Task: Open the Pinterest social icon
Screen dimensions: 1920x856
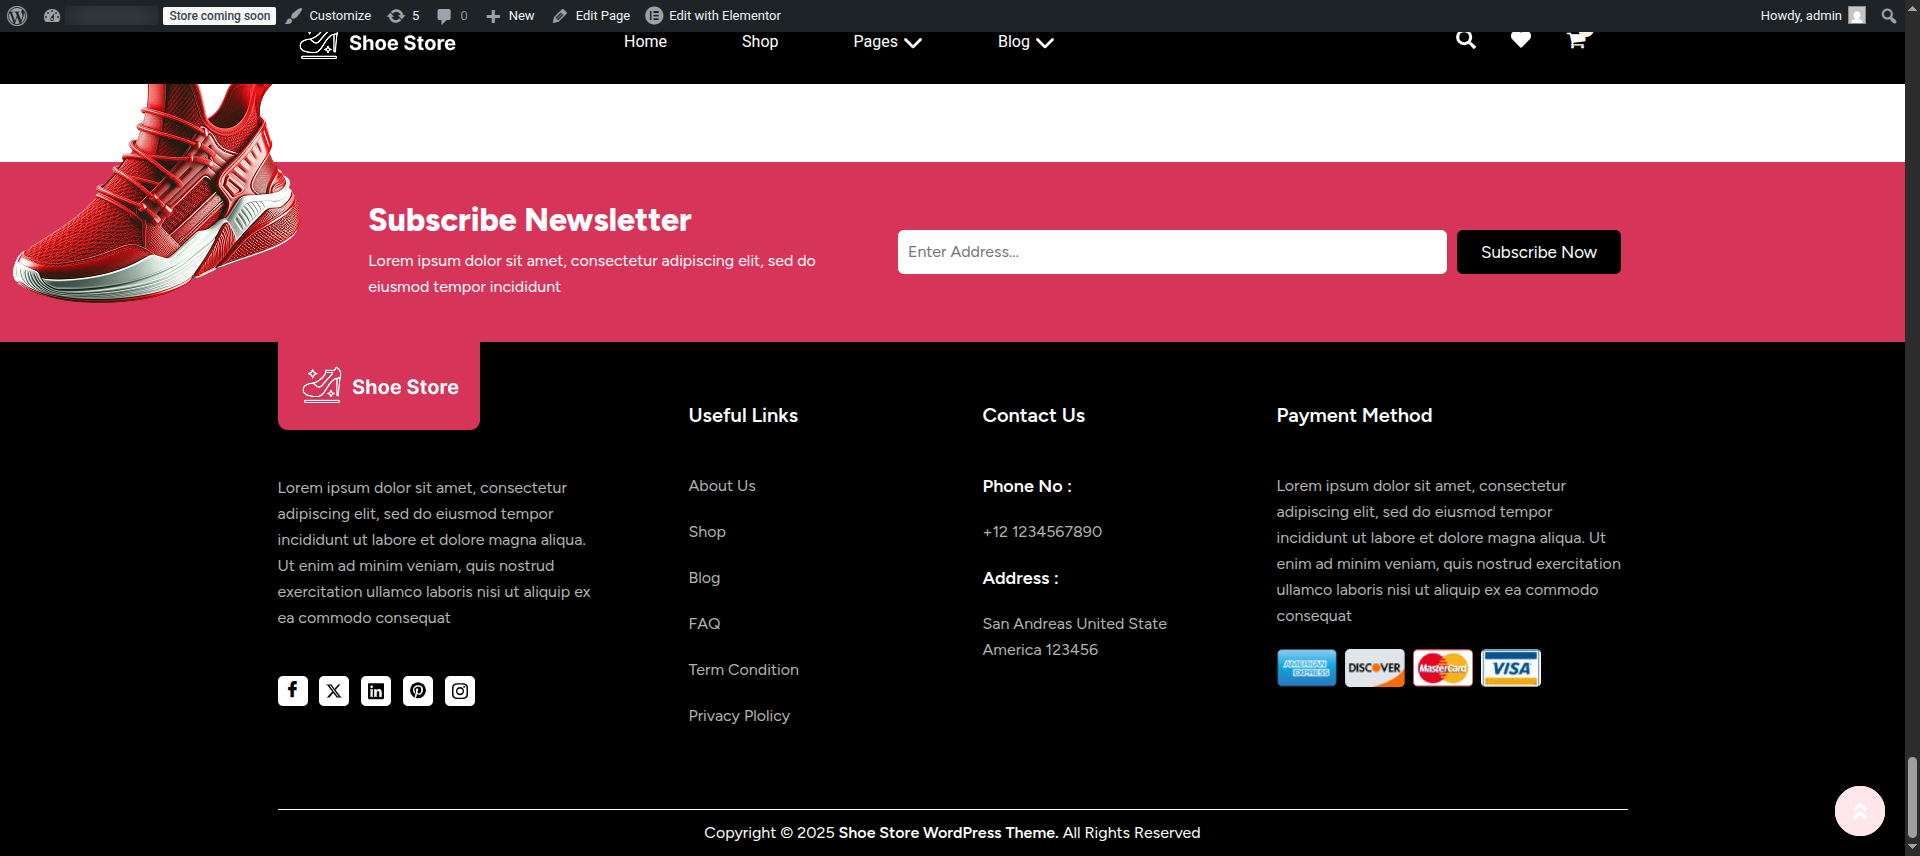Action: point(418,691)
